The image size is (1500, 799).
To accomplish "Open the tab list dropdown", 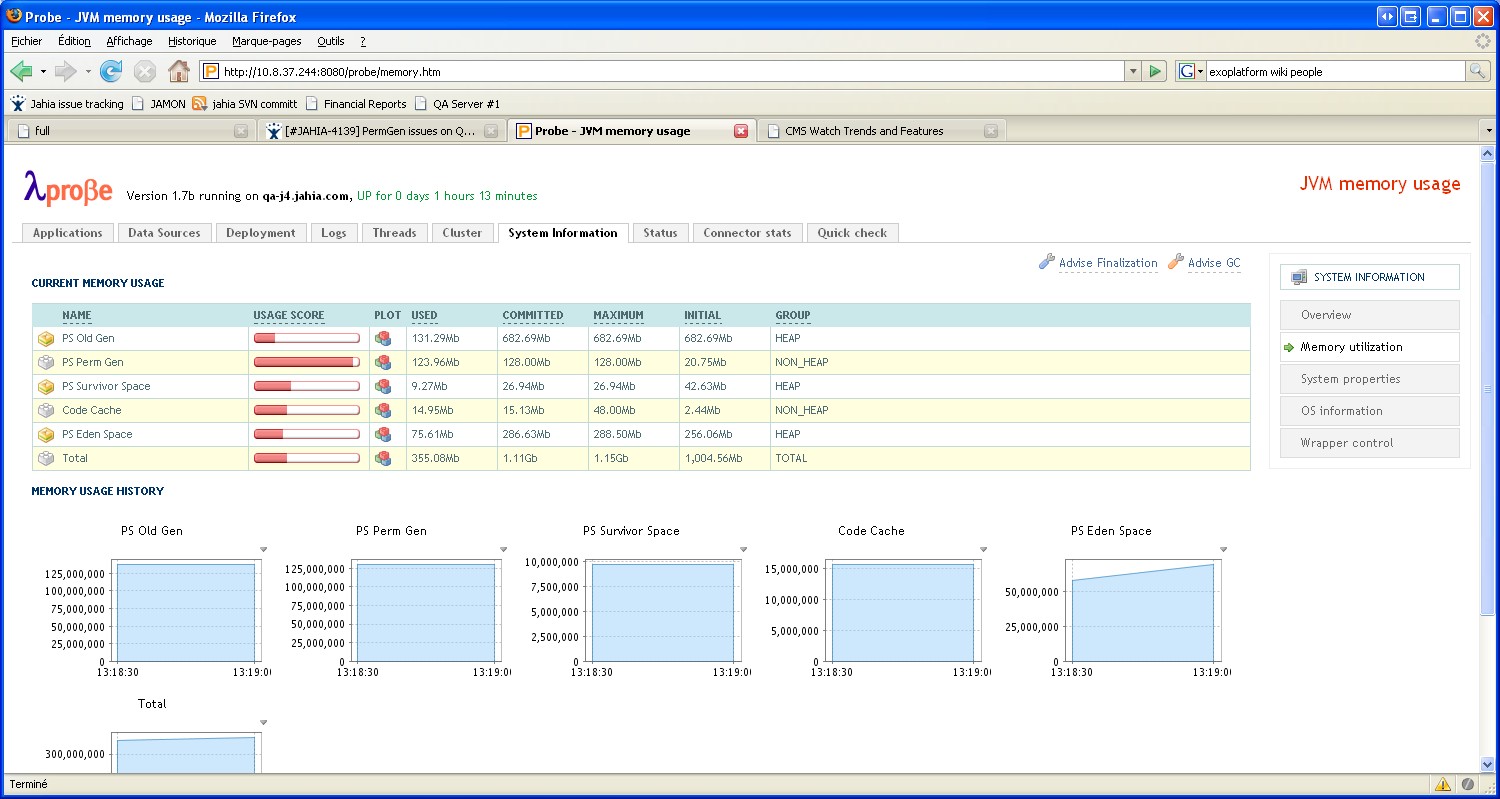I will click(x=1488, y=131).
